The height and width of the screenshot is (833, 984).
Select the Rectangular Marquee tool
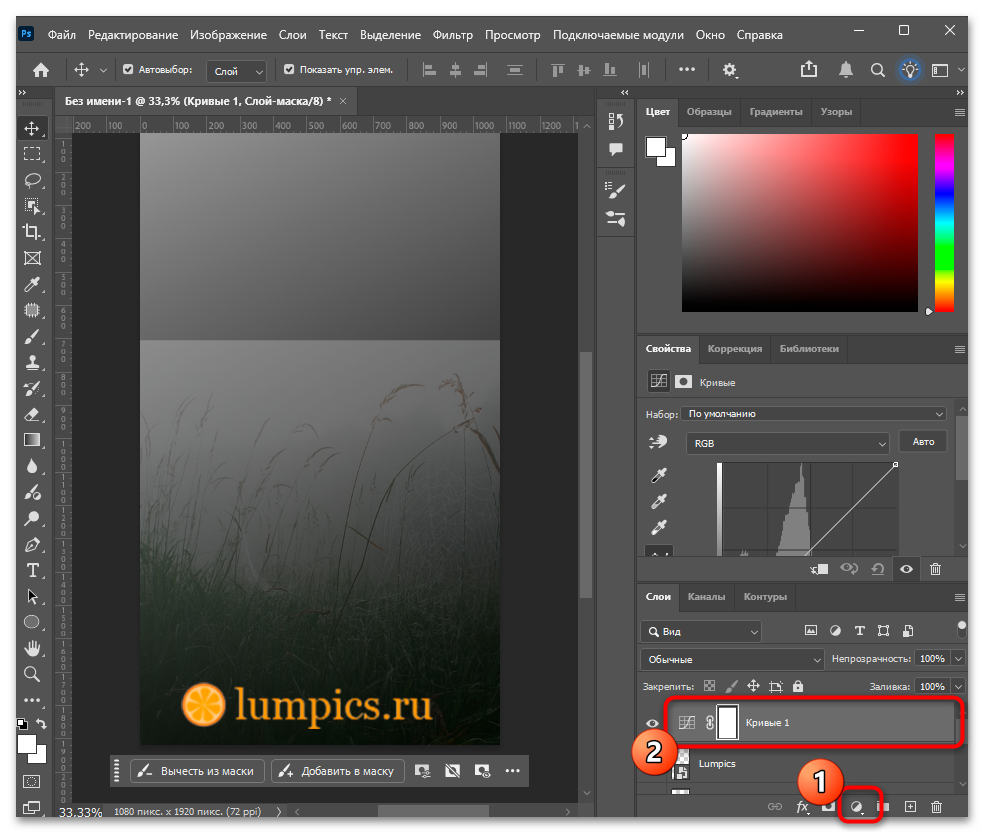coord(32,154)
